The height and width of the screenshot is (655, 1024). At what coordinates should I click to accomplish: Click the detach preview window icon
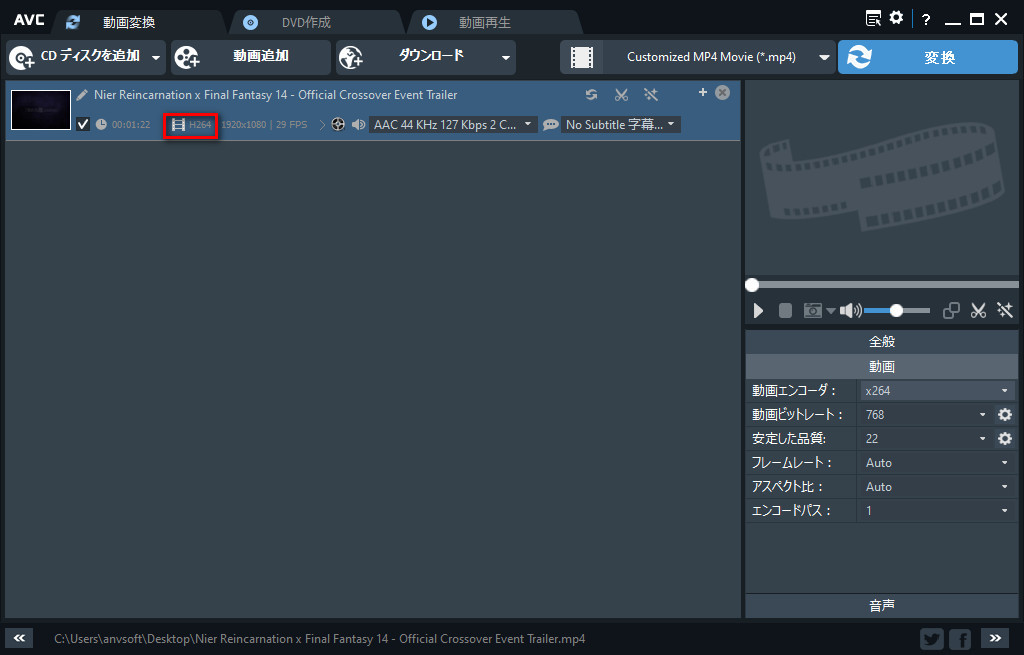coord(951,310)
